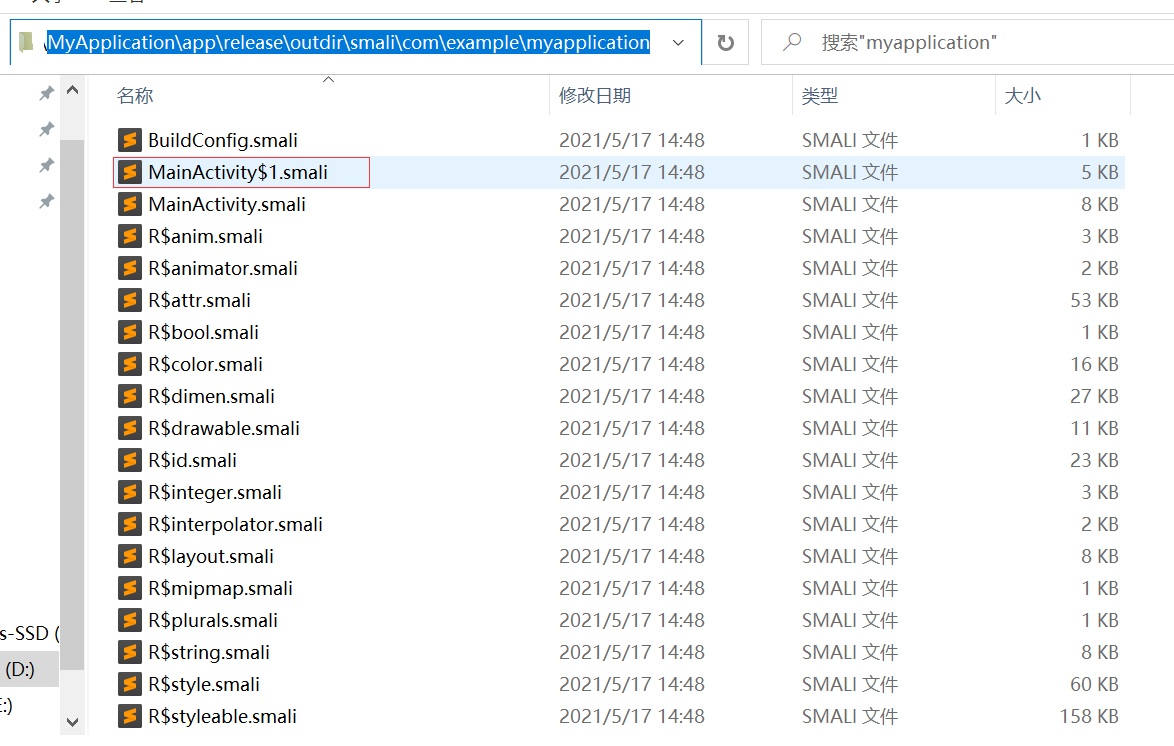Click the 60 KB size of R$style.smali

click(x=1094, y=685)
